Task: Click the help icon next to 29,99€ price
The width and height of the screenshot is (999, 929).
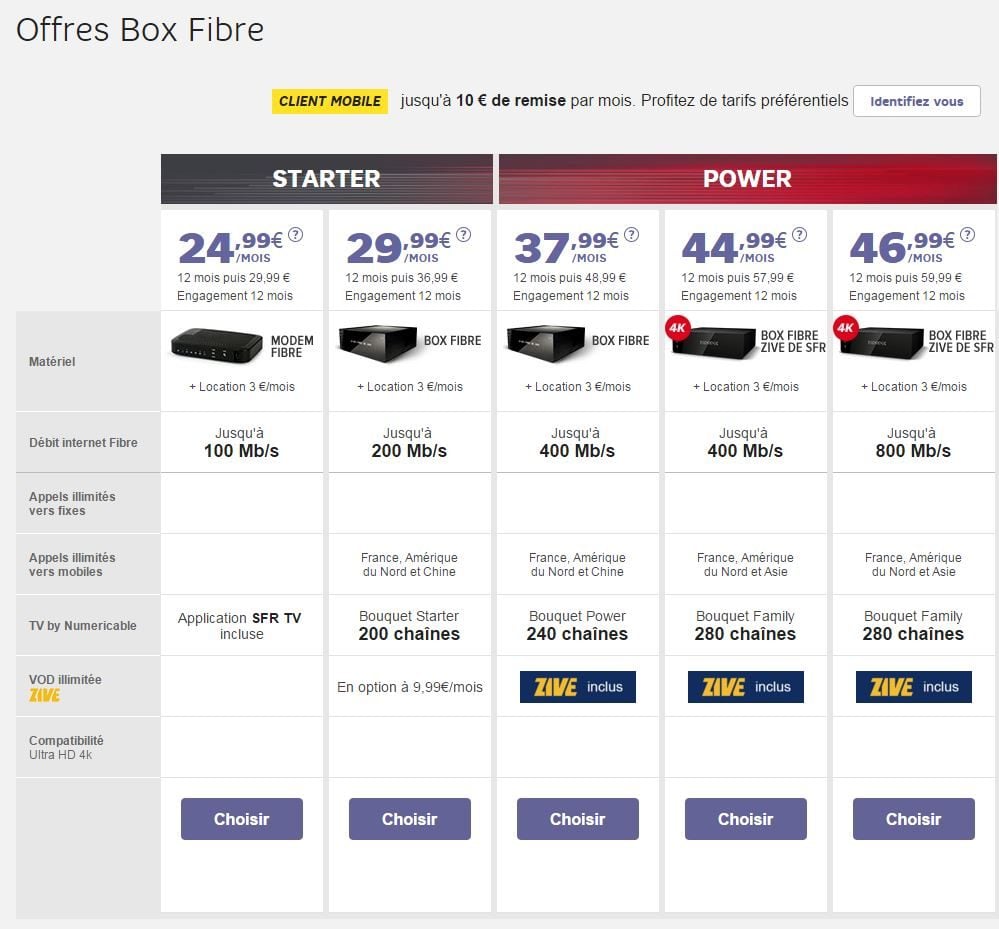Action: pyautogui.click(x=463, y=235)
